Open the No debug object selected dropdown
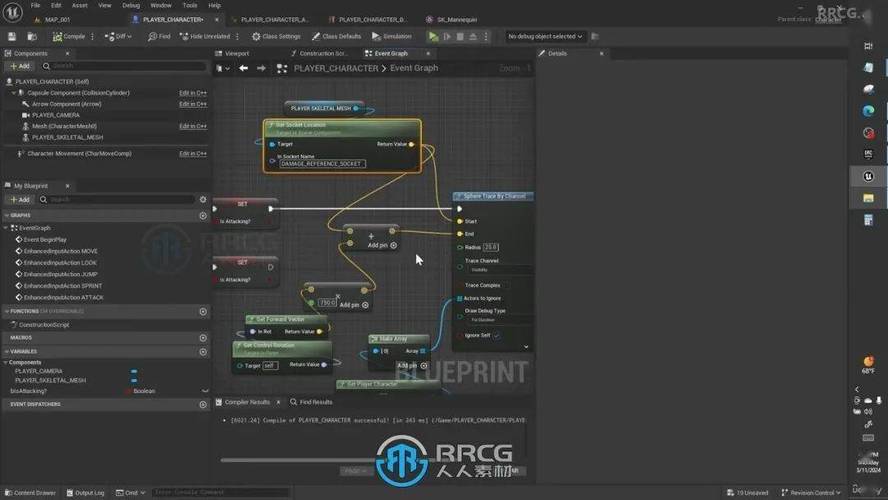The image size is (888, 500). (545, 36)
